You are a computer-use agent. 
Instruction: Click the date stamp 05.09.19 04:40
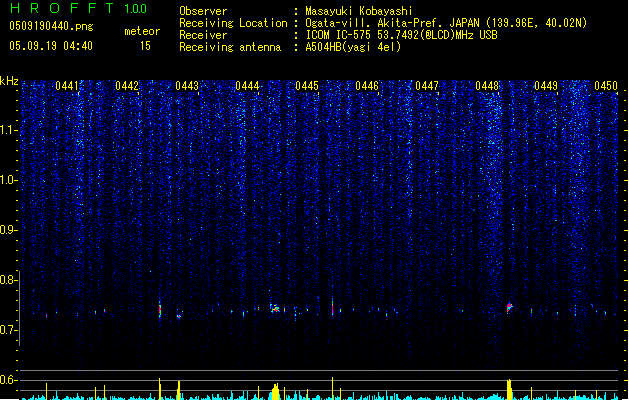[51, 46]
